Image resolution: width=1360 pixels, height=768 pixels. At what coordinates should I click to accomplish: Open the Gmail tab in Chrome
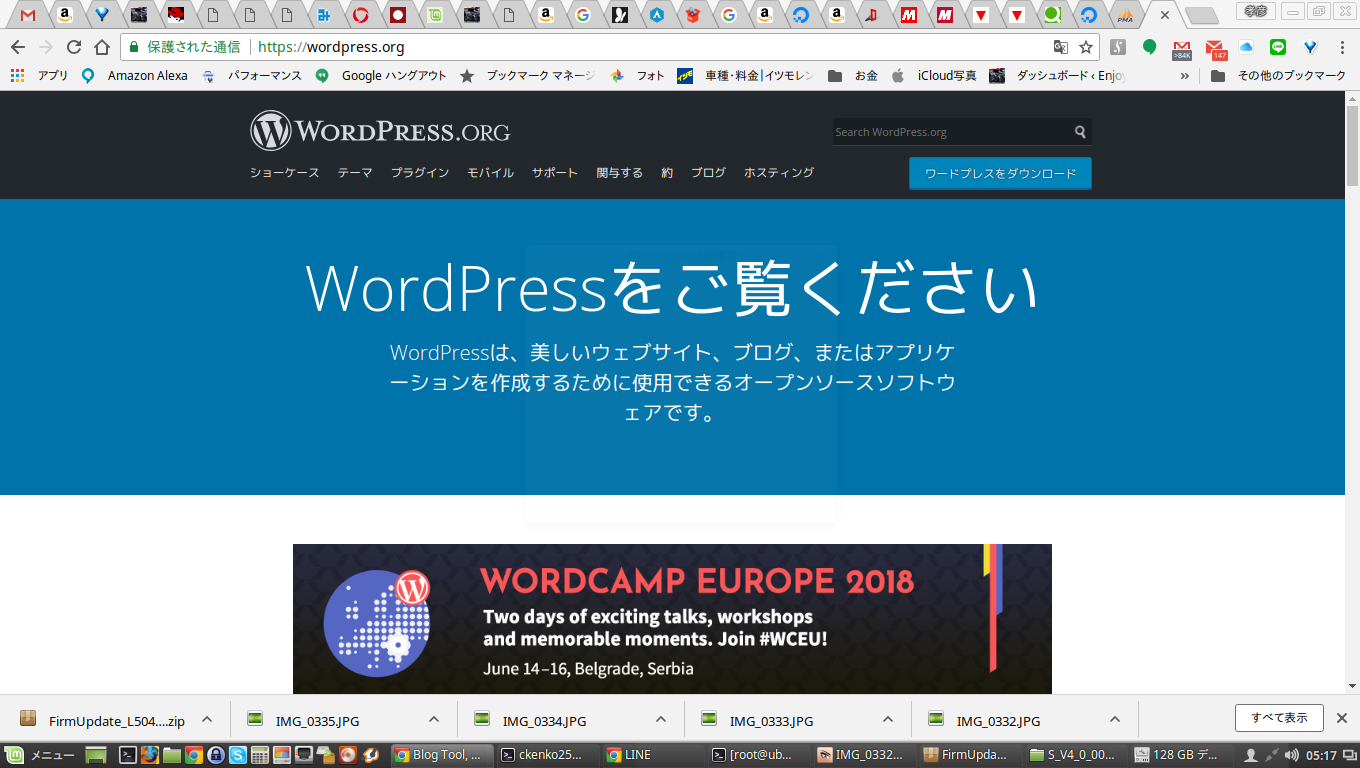coord(28,15)
